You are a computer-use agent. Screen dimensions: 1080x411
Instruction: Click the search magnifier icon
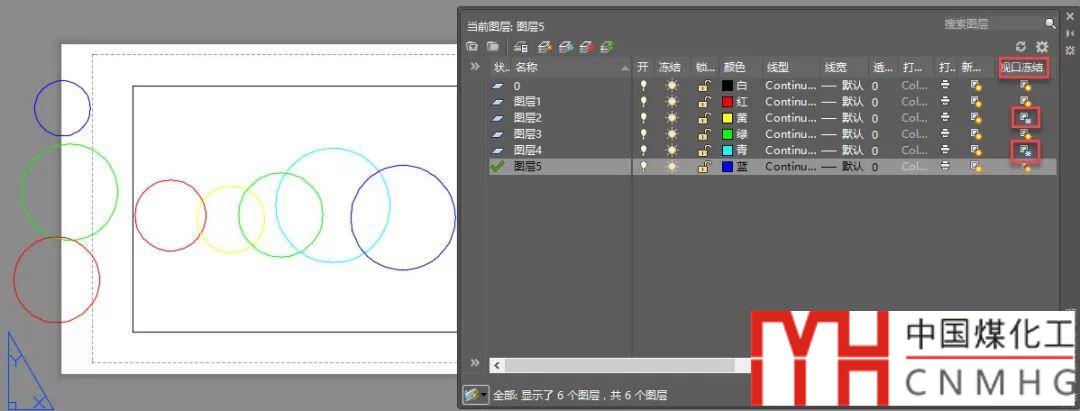[x=1050, y=23]
